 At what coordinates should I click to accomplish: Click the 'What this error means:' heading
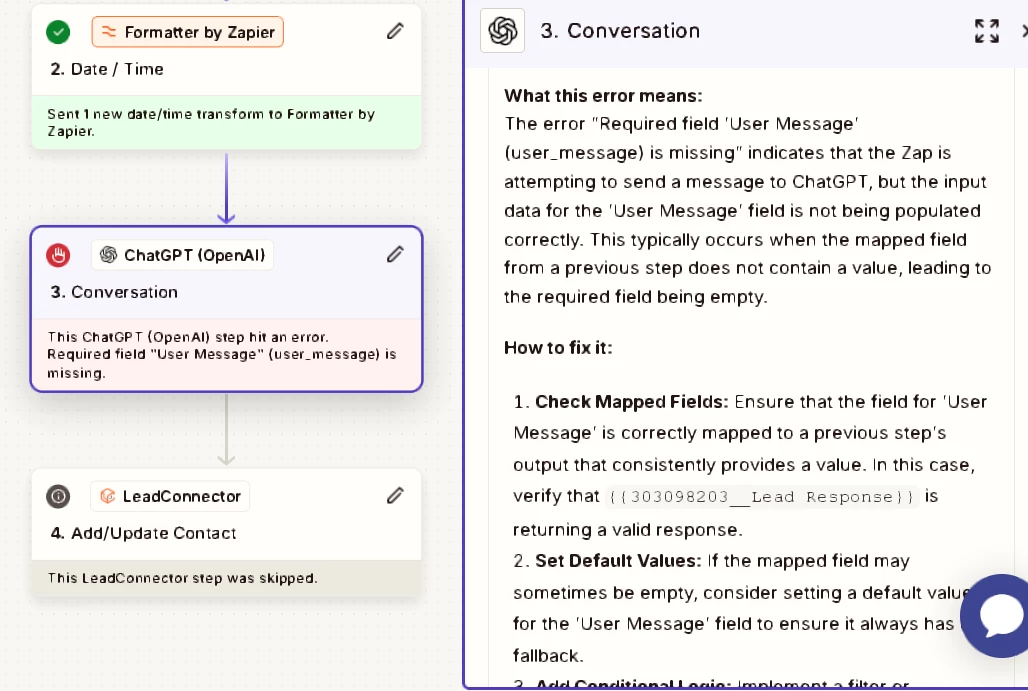coord(603,96)
